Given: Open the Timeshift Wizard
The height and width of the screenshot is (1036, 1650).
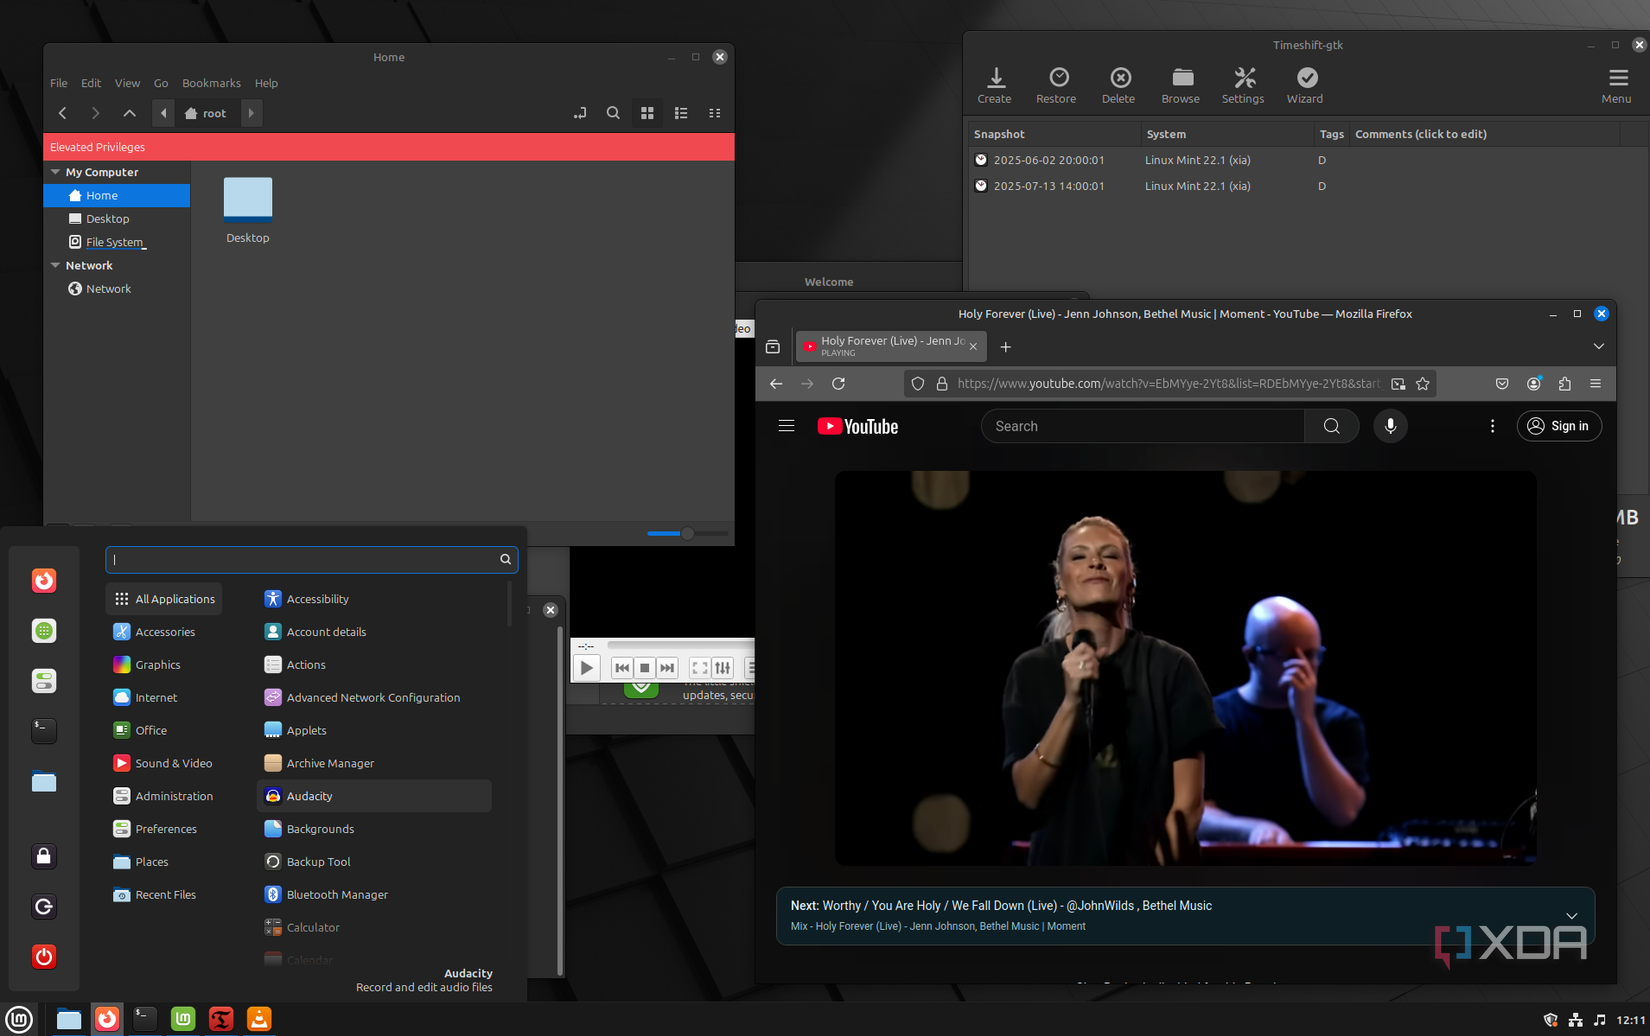Looking at the screenshot, I should [1304, 85].
